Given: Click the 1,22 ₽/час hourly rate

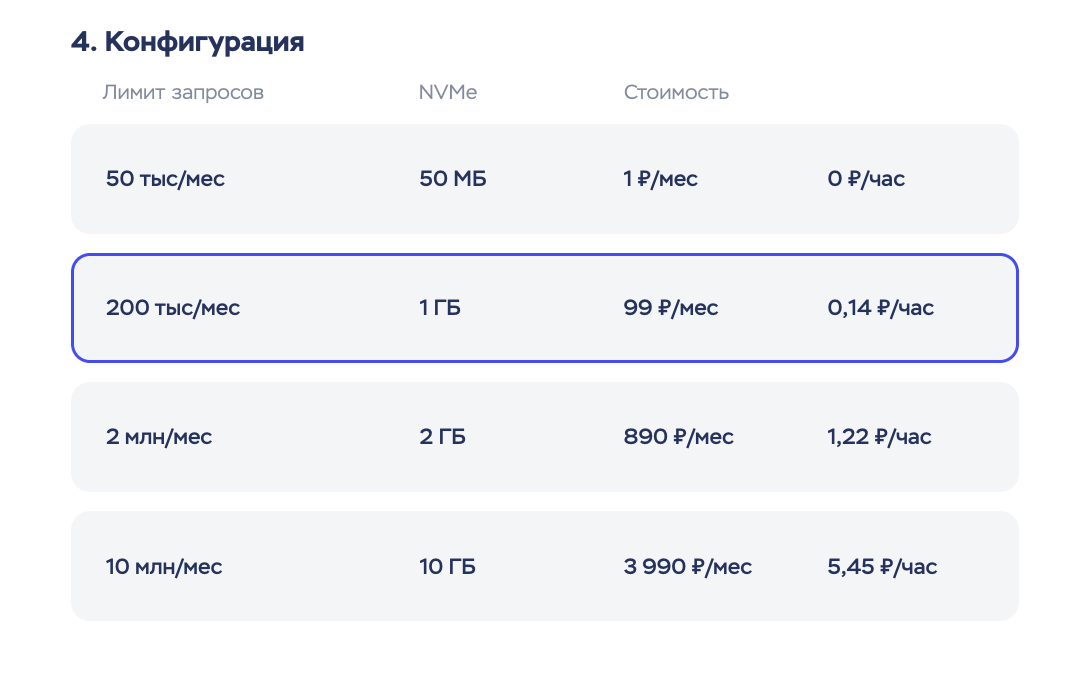Looking at the screenshot, I should (879, 437).
